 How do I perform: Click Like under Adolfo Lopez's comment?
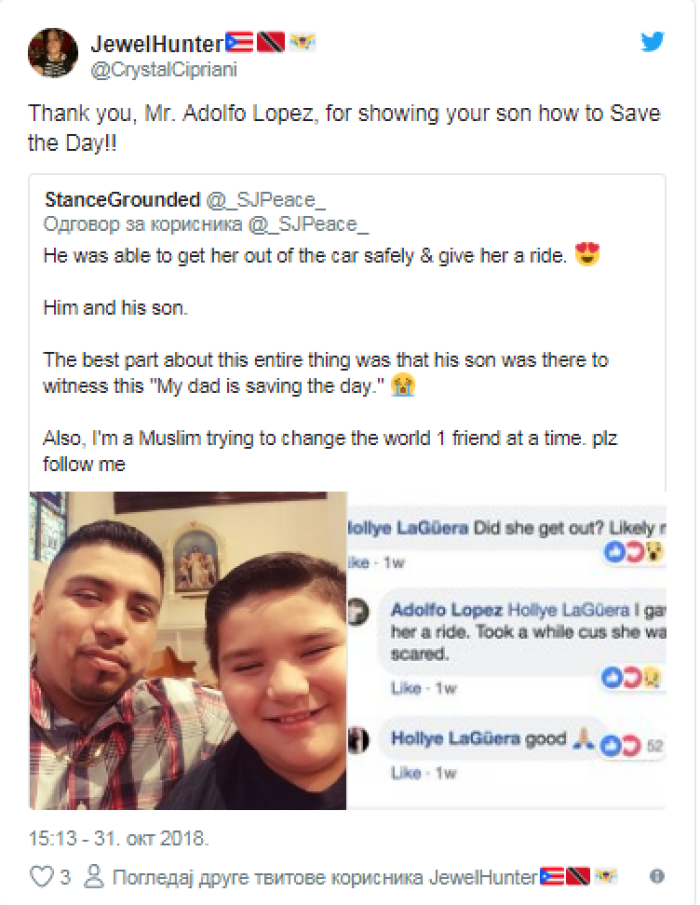point(406,688)
